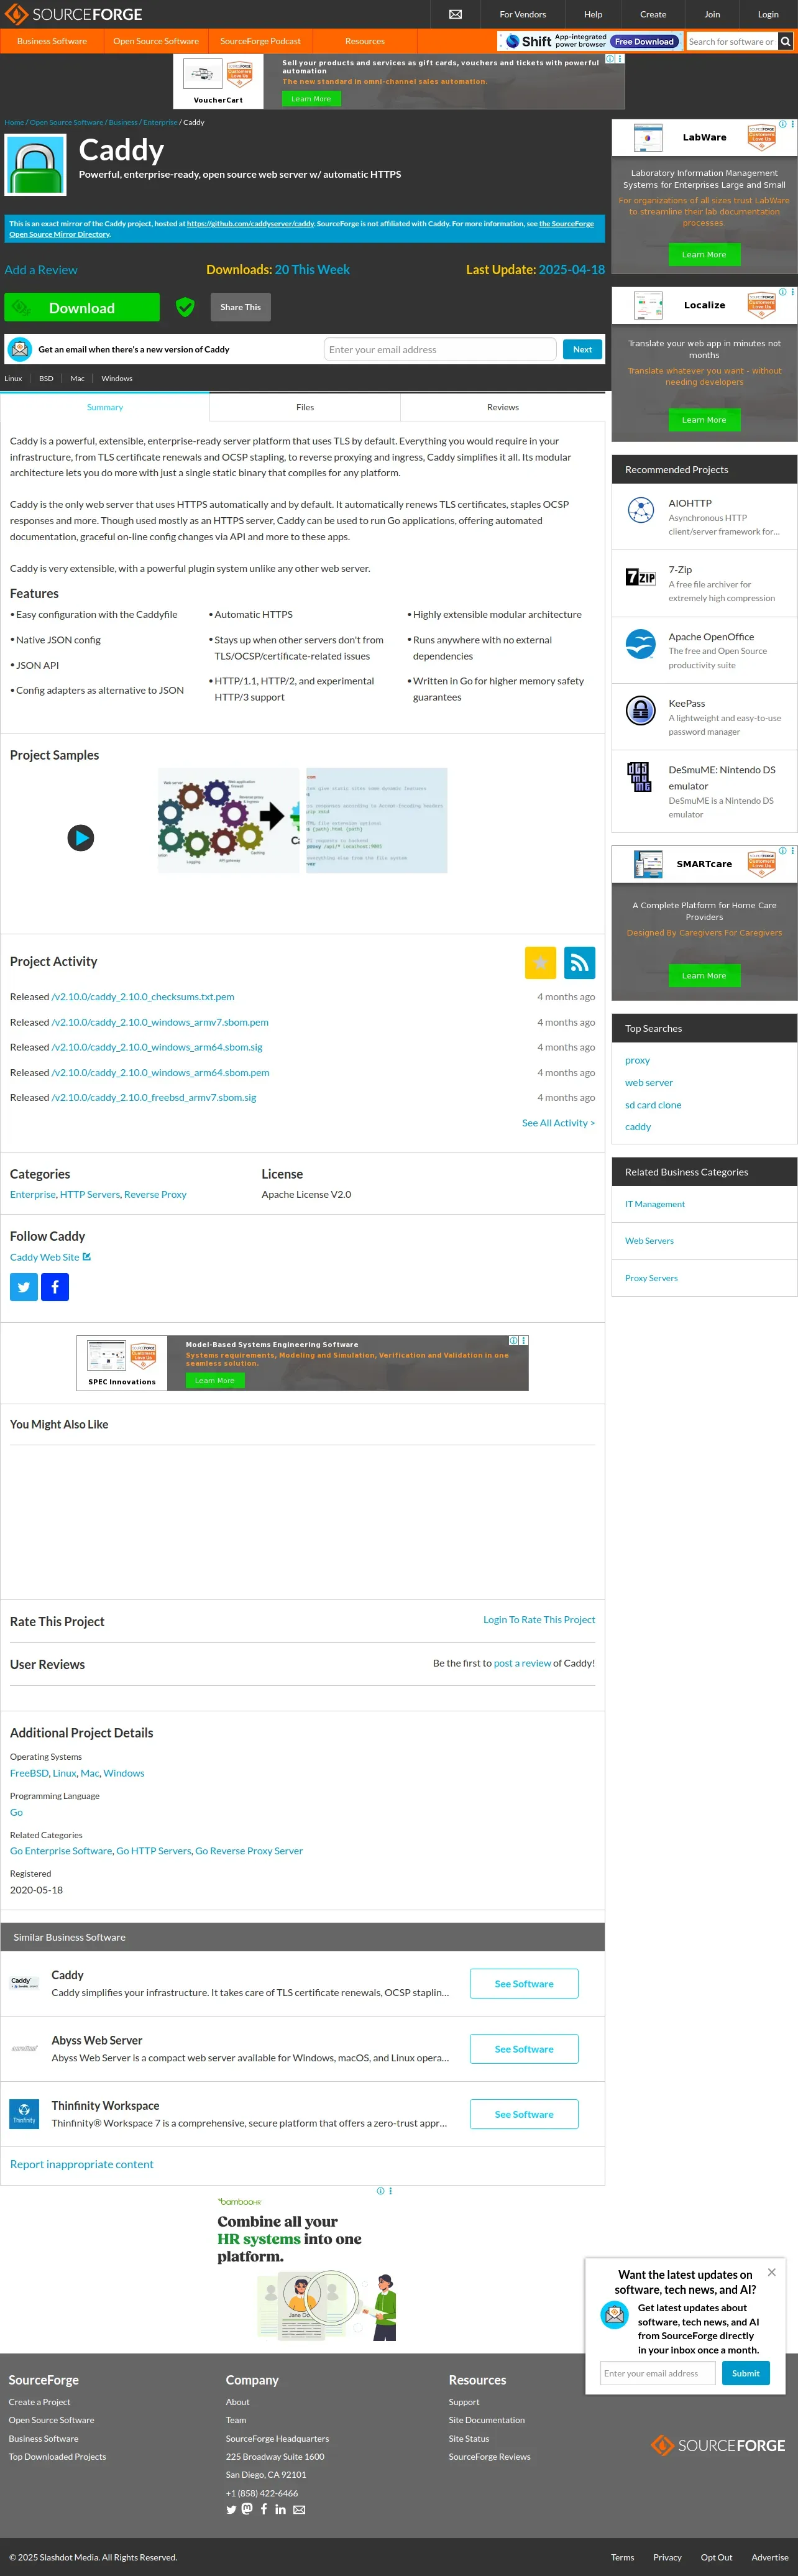The height and width of the screenshot is (2576, 798).
Task: Click the search magnifier icon
Action: point(785,41)
